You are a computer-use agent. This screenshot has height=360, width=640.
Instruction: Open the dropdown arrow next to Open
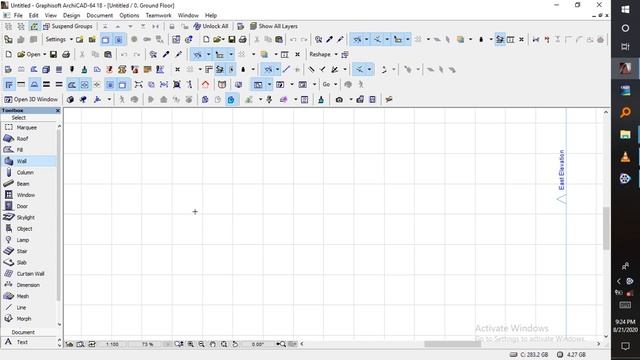(44, 54)
